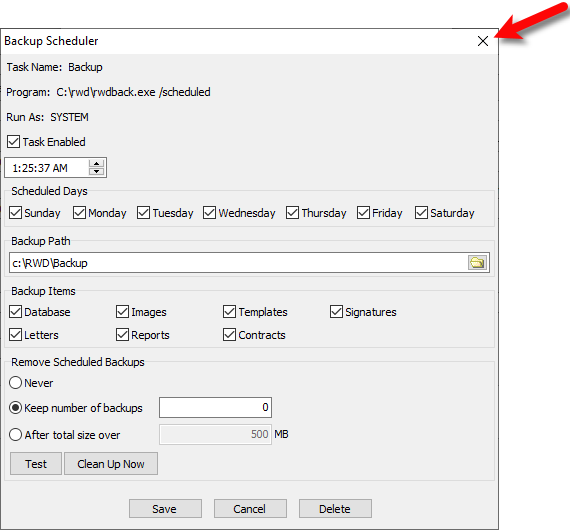Disable Database backup item
The height and width of the screenshot is (530, 570).
[15, 312]
